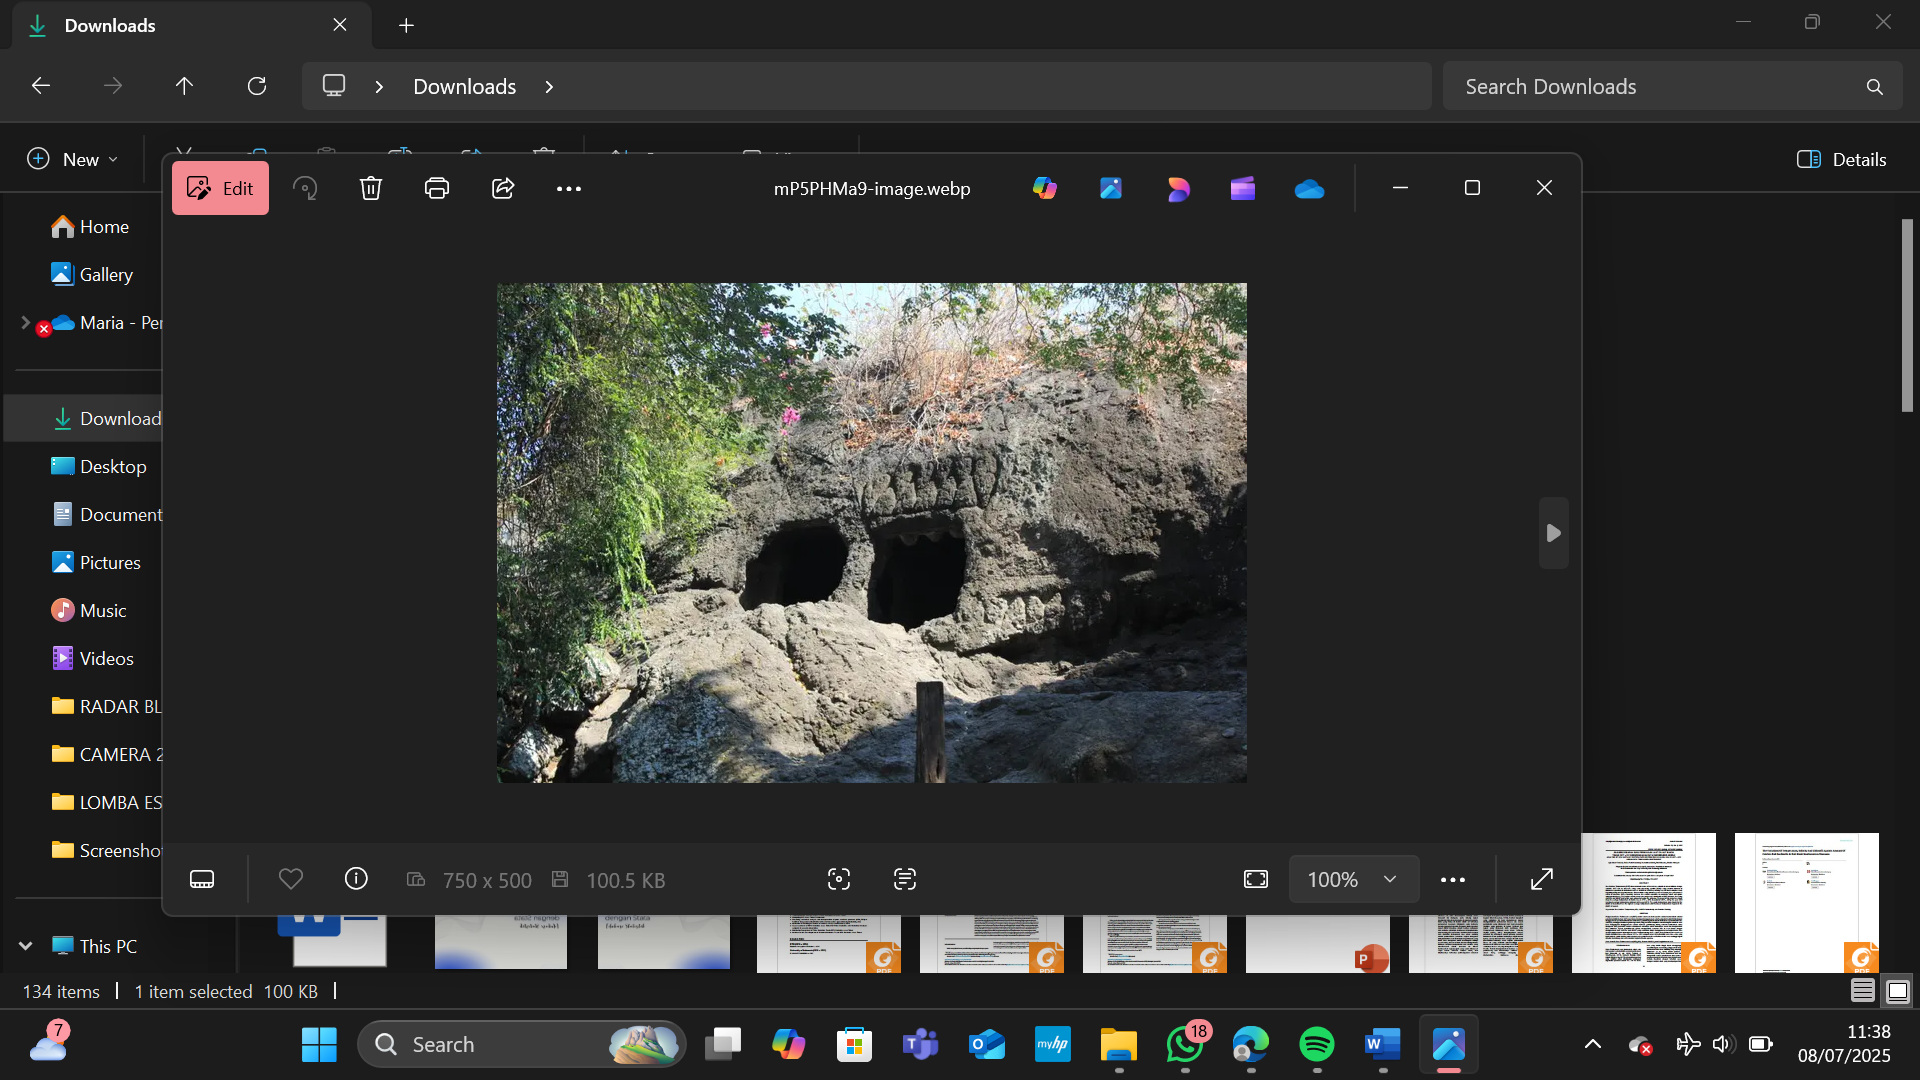Toggle the Details pane in Explorer
1920x1080 pixels.
coord(1841,159)
